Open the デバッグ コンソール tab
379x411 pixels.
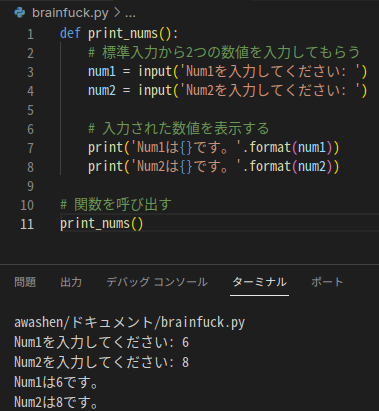pos(157,282)
